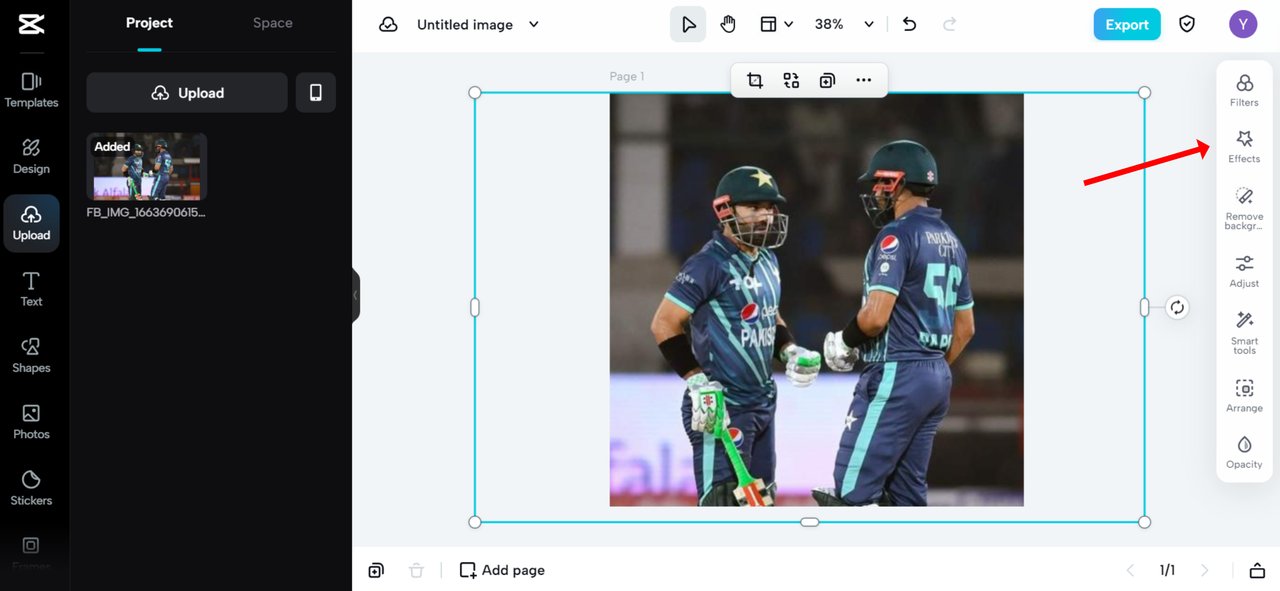Image resolution: width=1280 pixels, height=591 pixels.
Task: Click the Add page button
Action: pyautogui.click(x=502, y=570)
